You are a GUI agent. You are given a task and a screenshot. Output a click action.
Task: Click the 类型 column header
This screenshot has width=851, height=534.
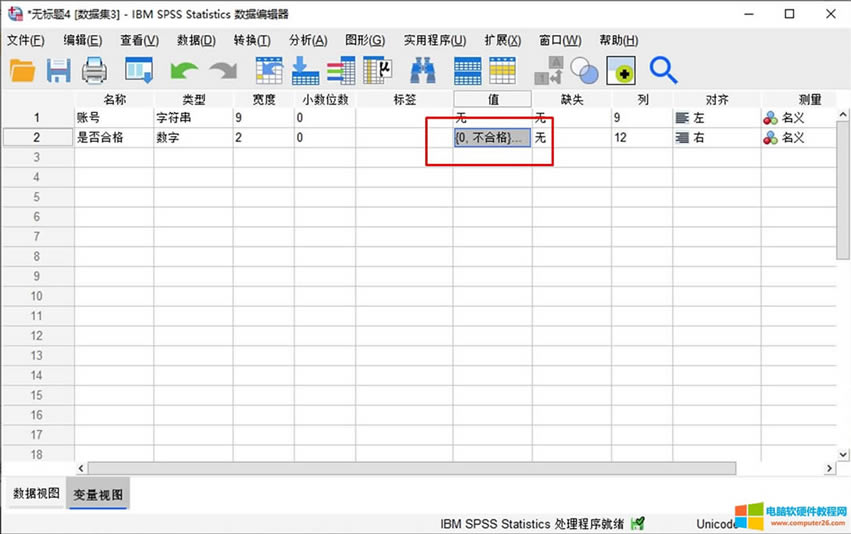pos(194,99)
